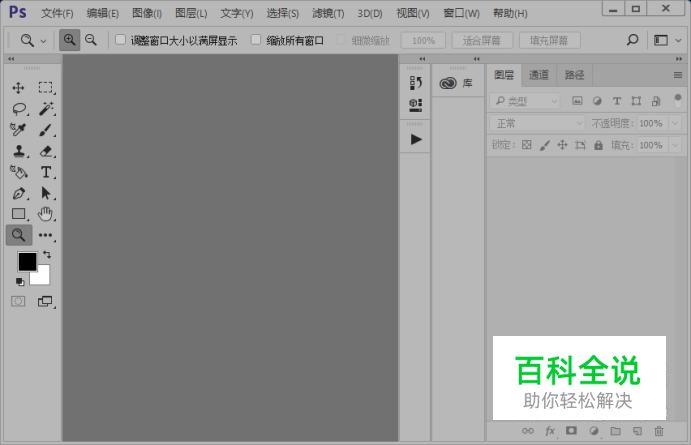Image resolution: width=691 pixels, height=445 pixels.
Task: Choose the zoom in mode
Action: pos(70,40)
